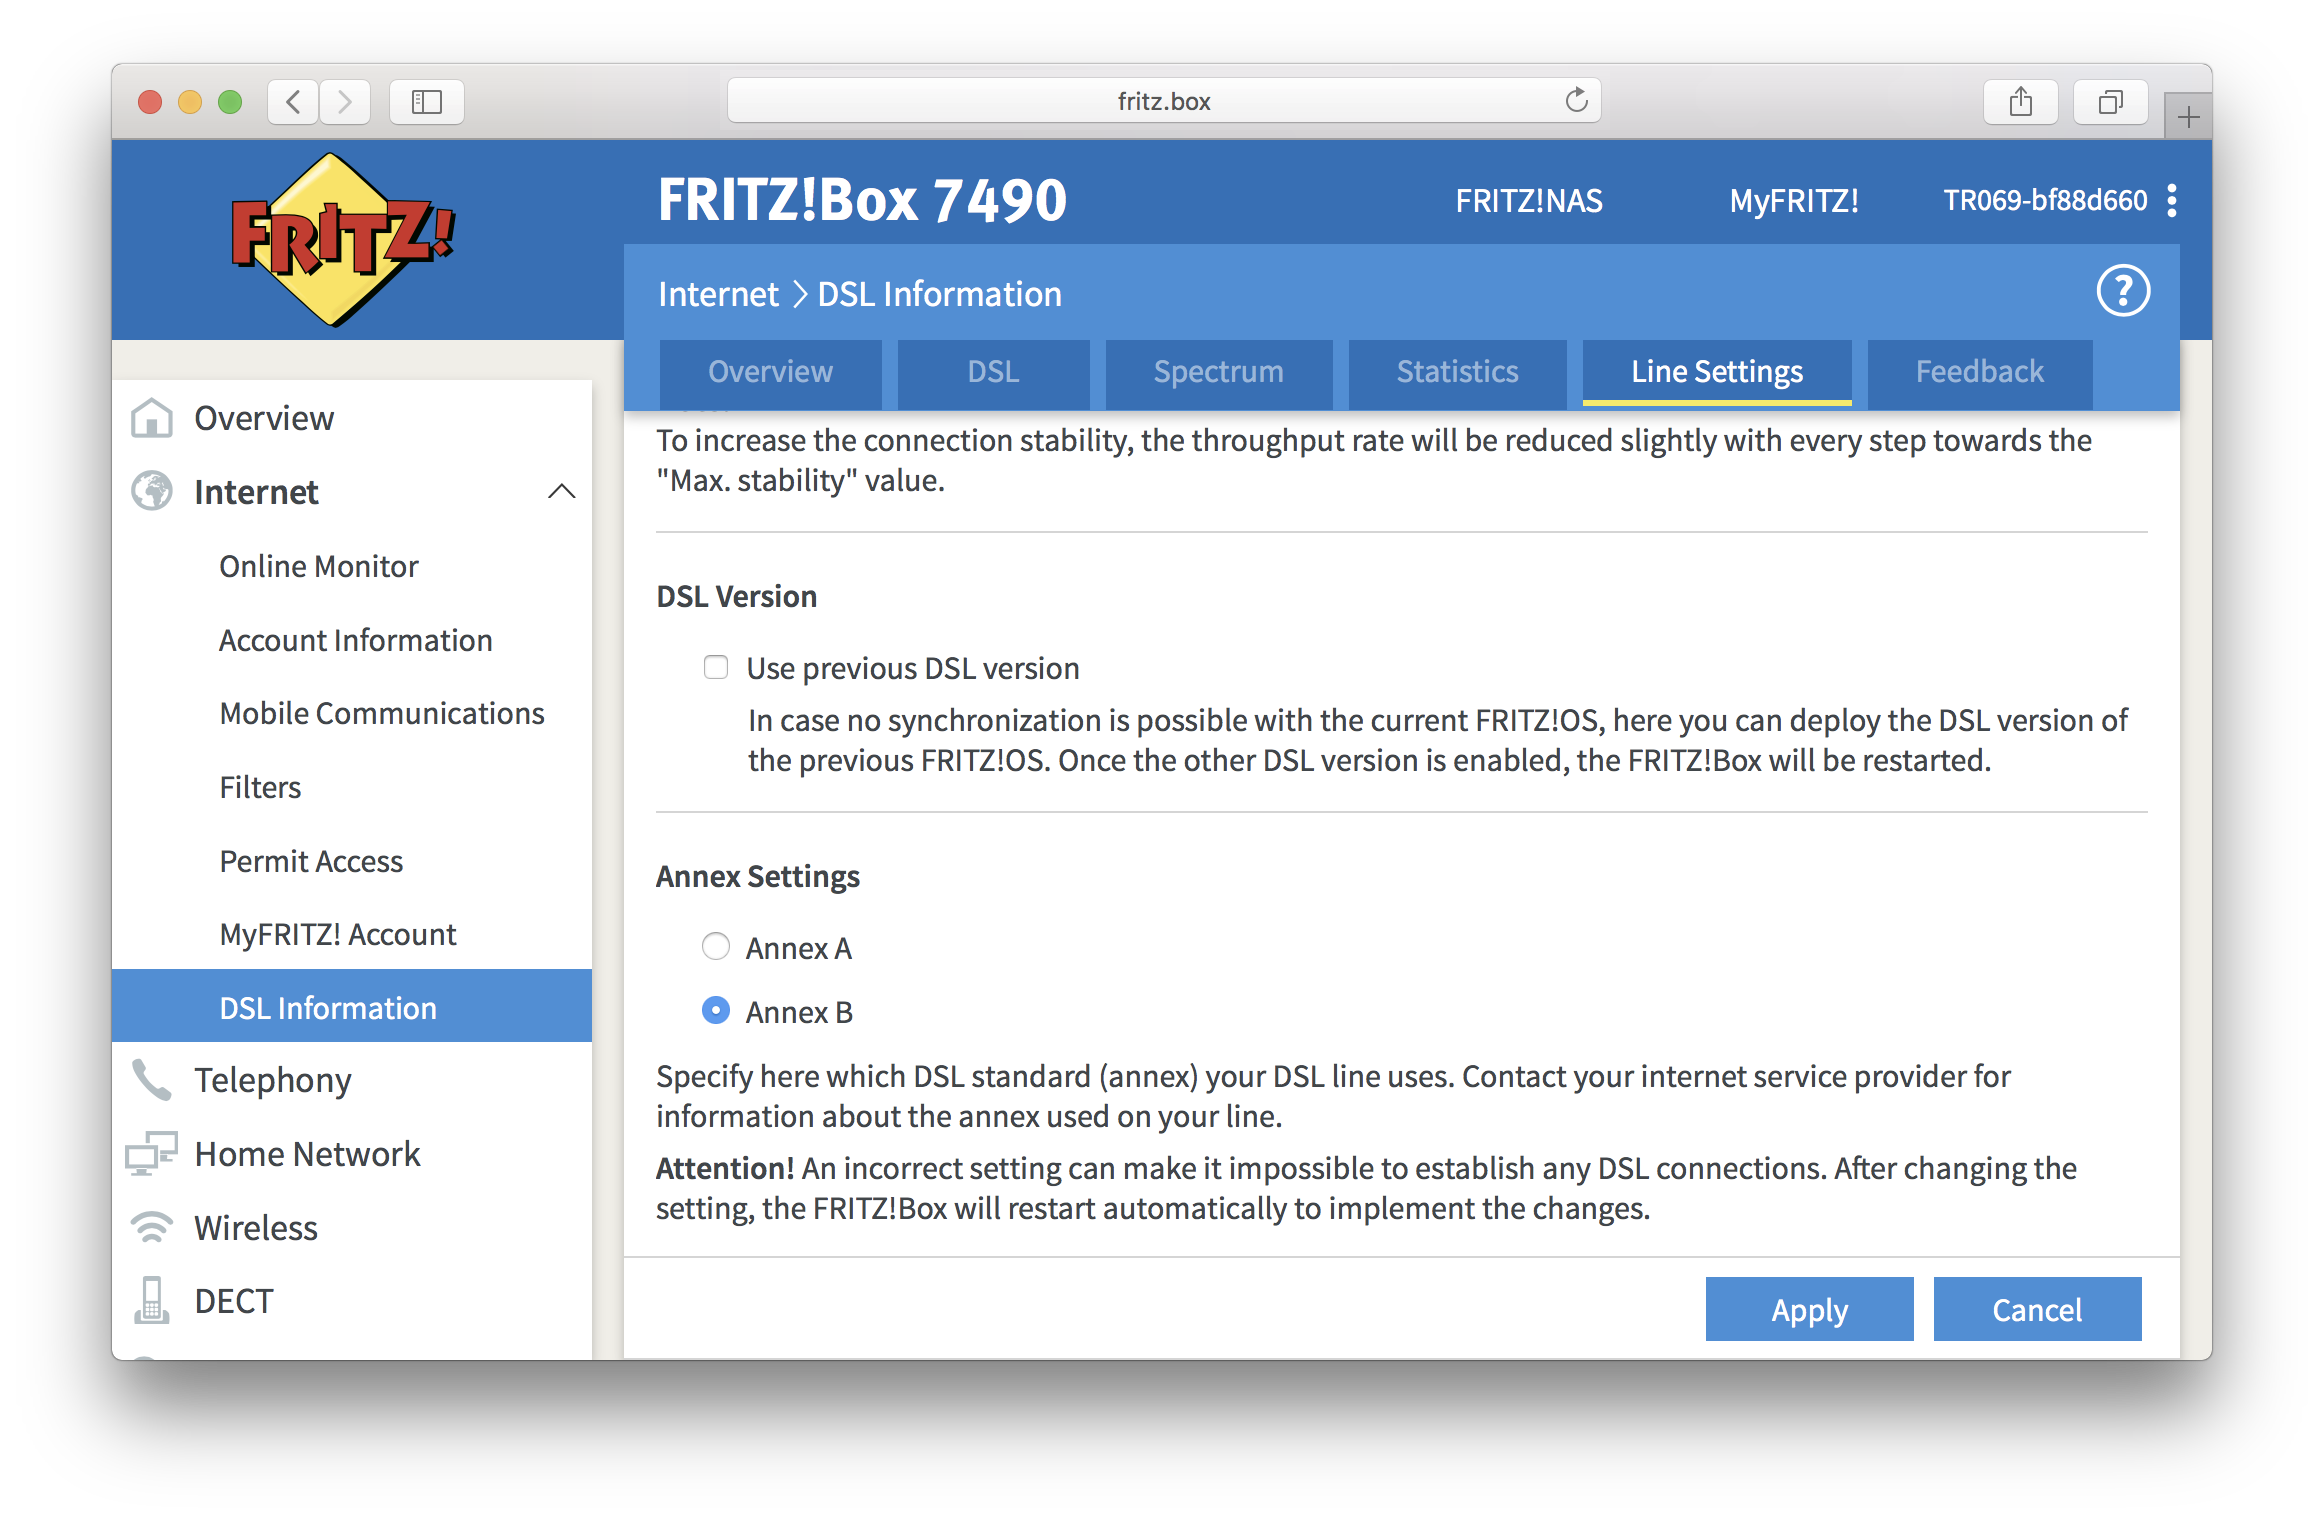Switch to the Statistics tab
The height and width of the screenshot is (1520, 2324).
tap(1458, 372)
